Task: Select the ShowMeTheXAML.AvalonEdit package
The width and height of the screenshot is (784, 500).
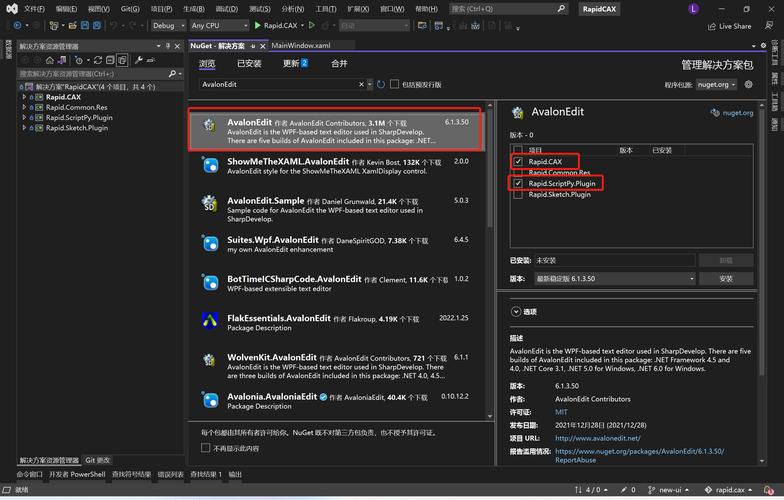Action: [336, 166]
